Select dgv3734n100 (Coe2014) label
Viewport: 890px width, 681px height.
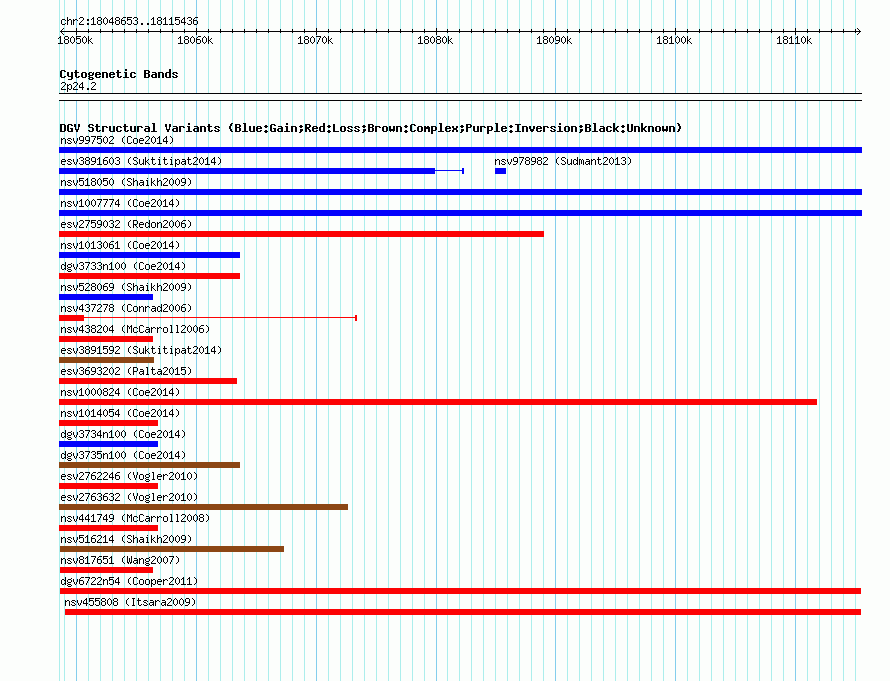point(123,434)
